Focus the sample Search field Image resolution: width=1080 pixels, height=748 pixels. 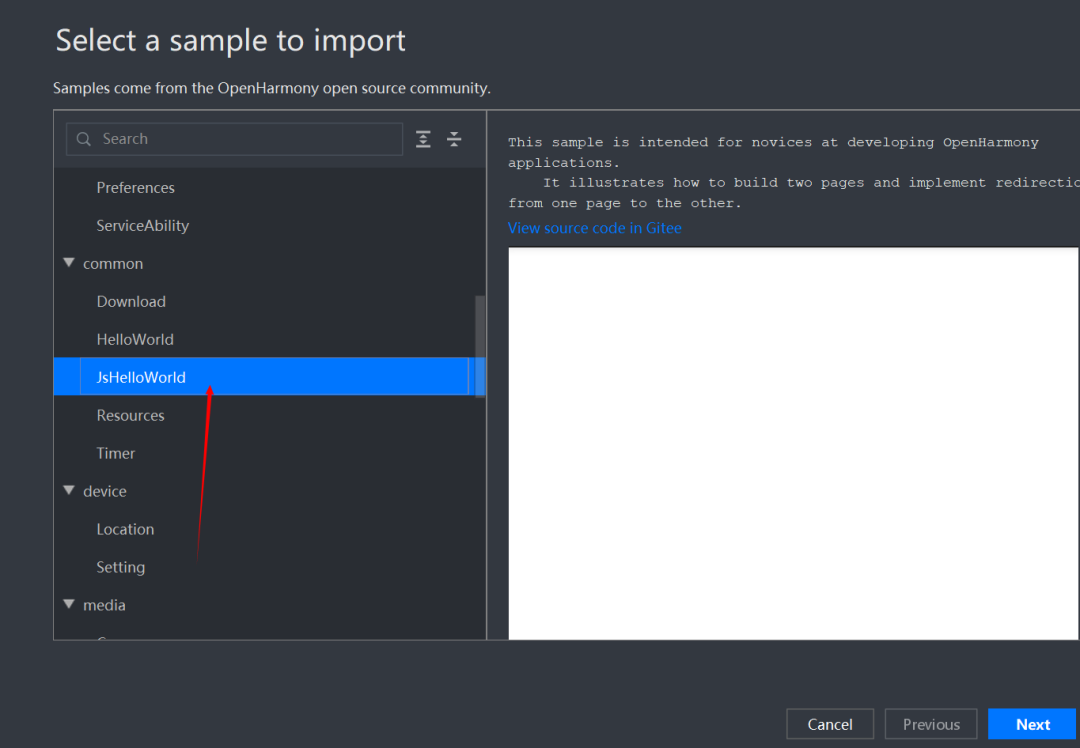coord(245,139)
